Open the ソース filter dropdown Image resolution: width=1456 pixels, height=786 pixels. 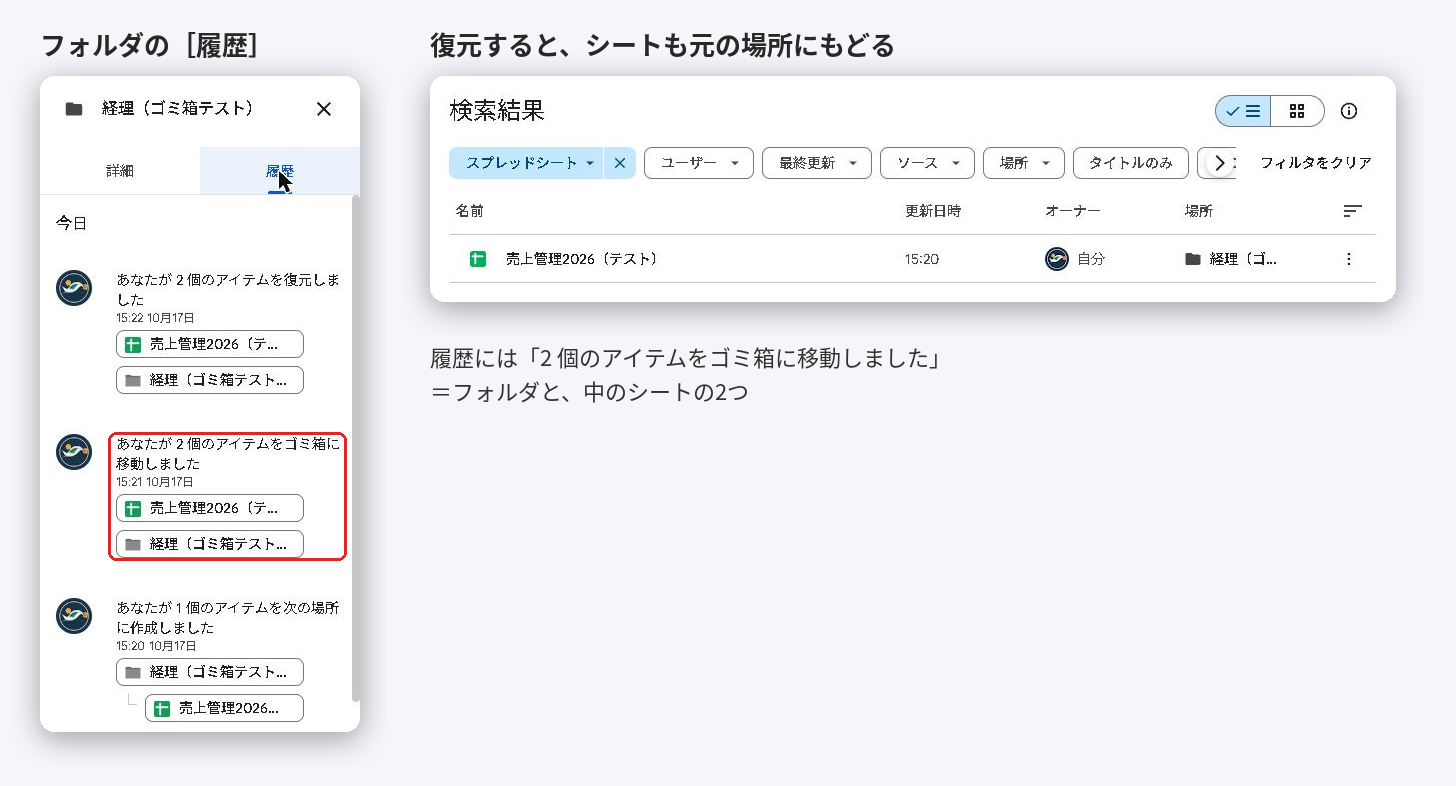927,163
